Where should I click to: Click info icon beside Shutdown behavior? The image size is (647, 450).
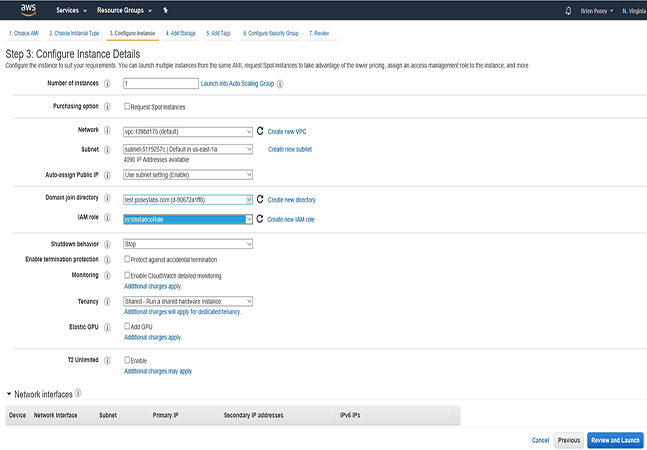click(107, 244)
